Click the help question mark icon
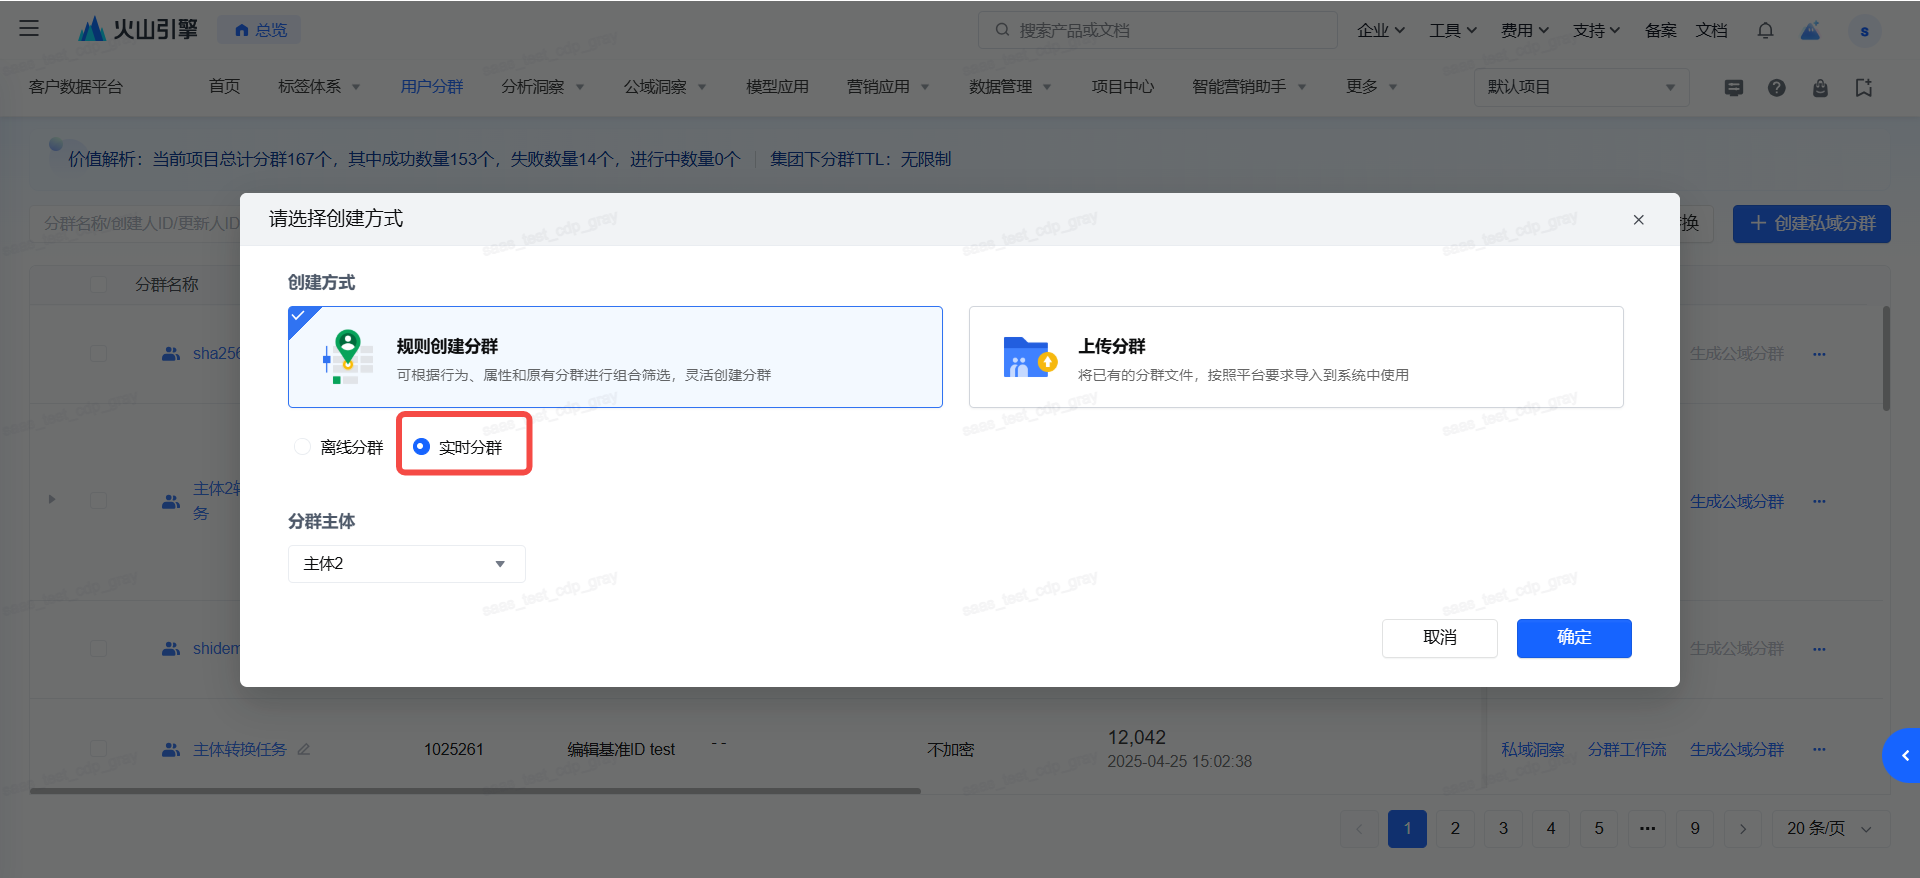Viewport: 1920px width, 878px height. (x=1776, y=88)
